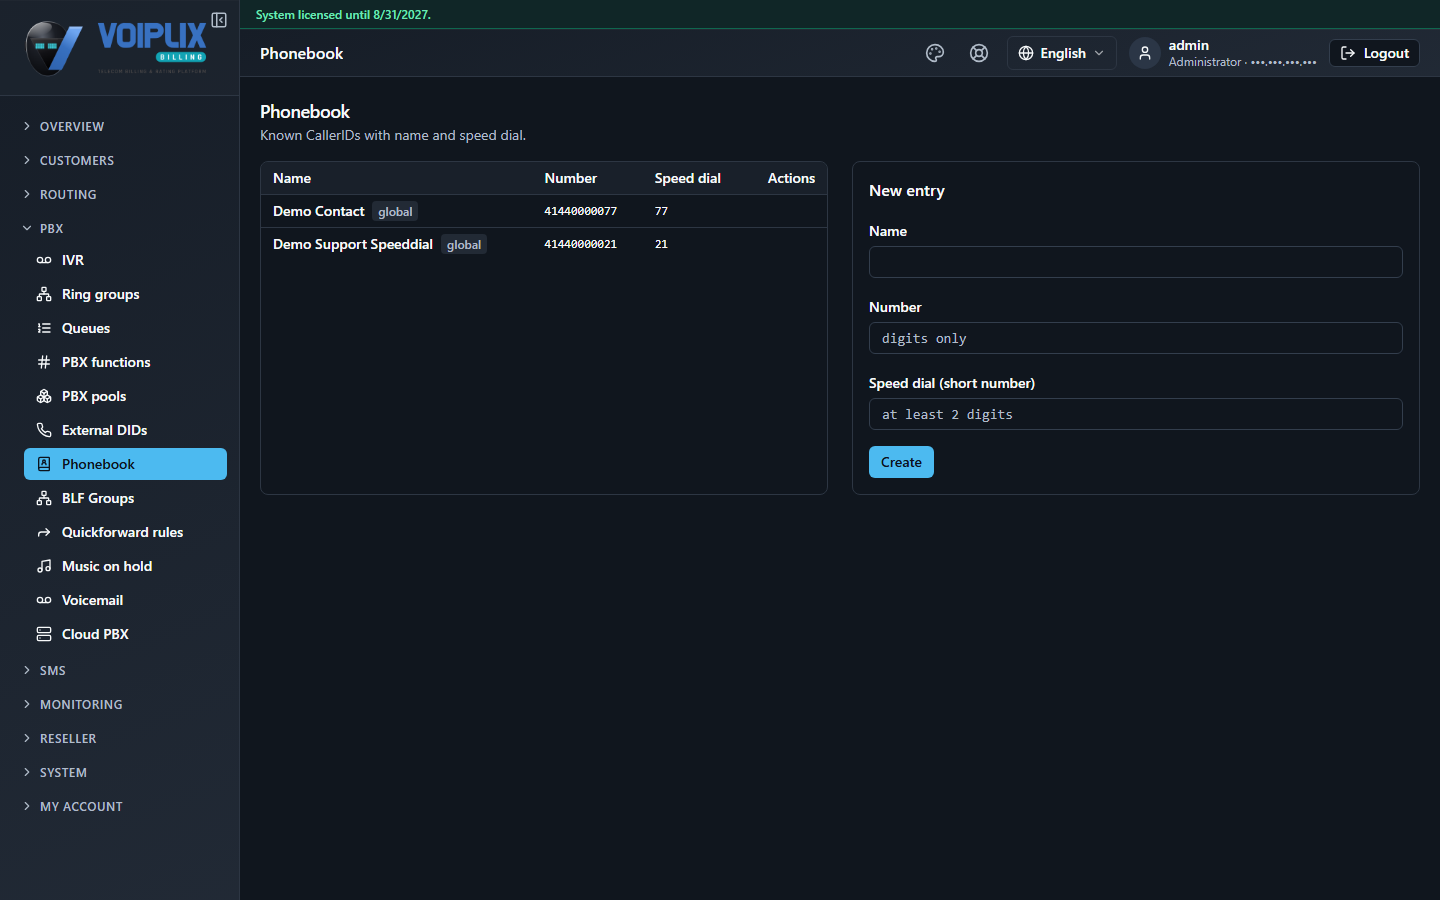Click the "System licensed until 8/31/2027." notice

(x=343, y=15)
